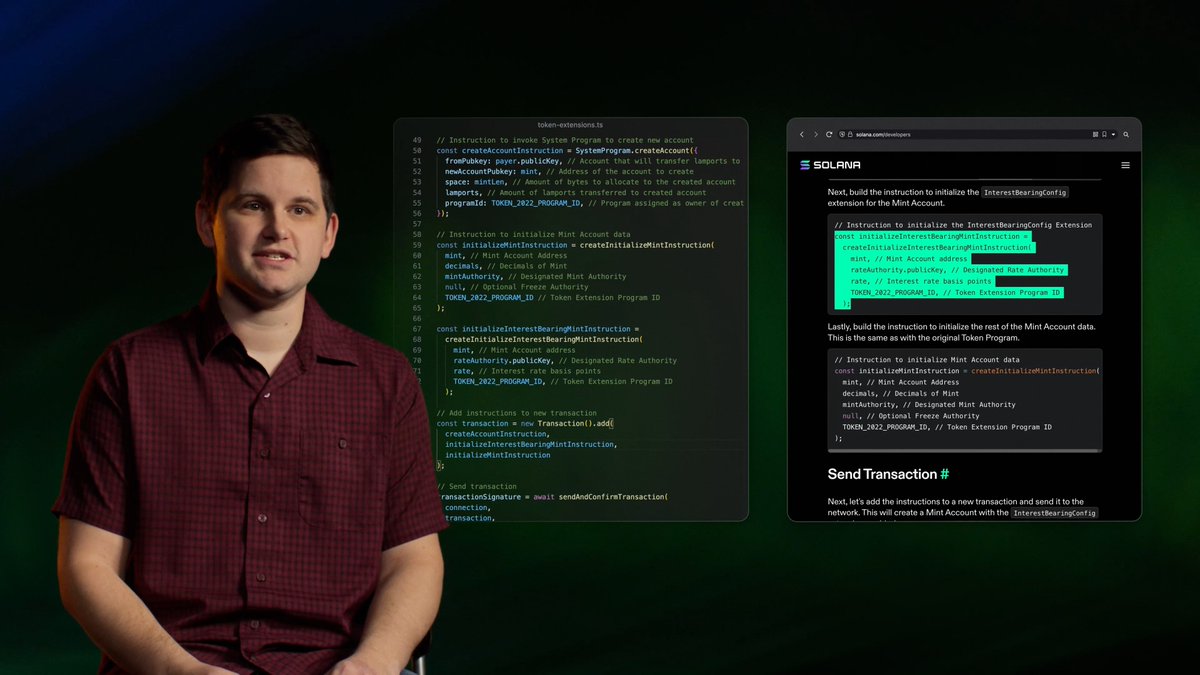Click 'initializeMintInstruction' line 78 in editor

coord(498,455)
